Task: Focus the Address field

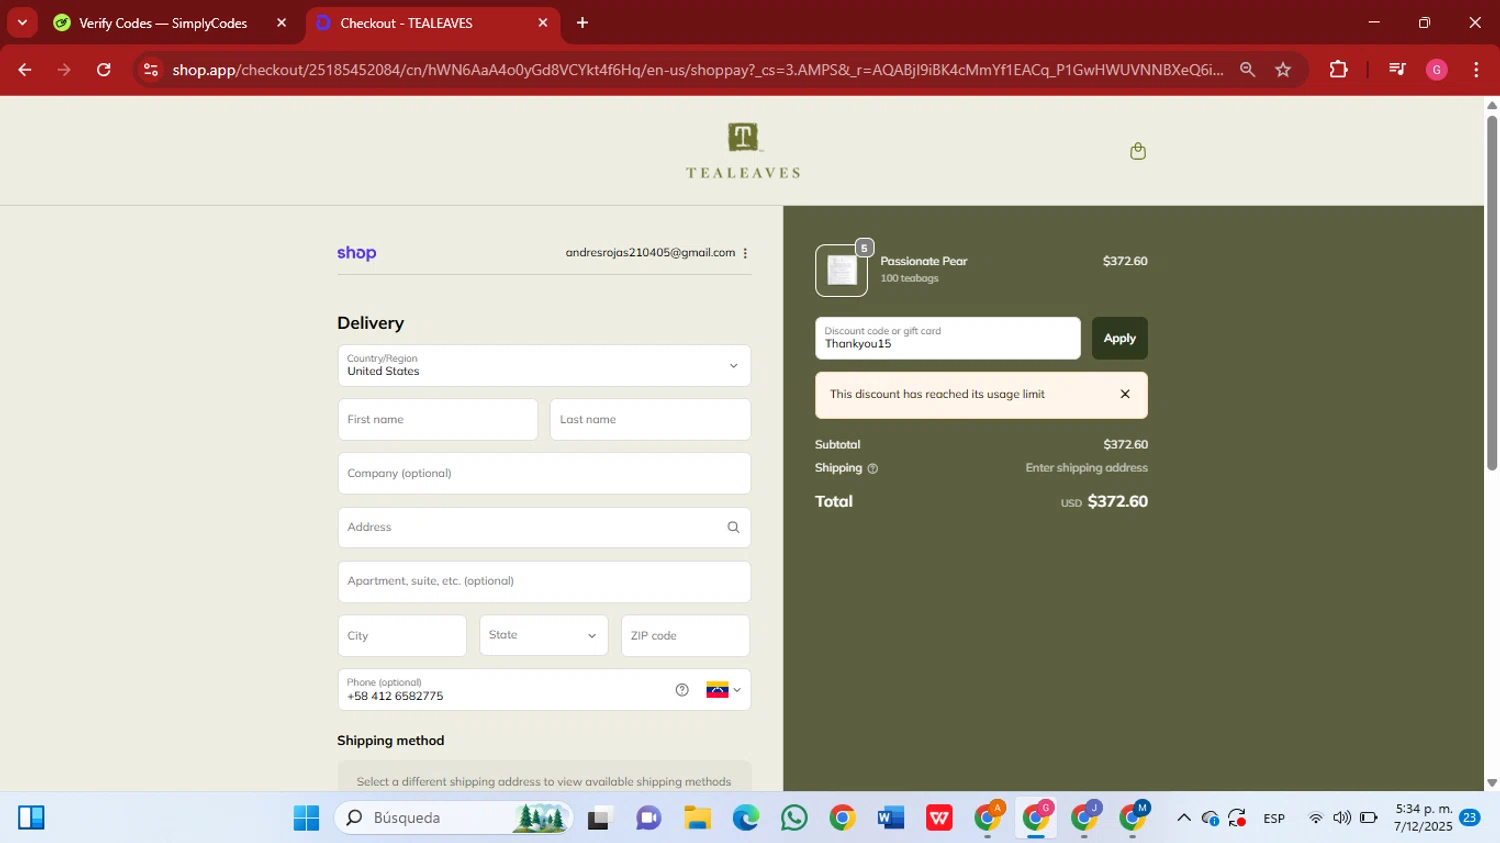Action: point(544,527)
